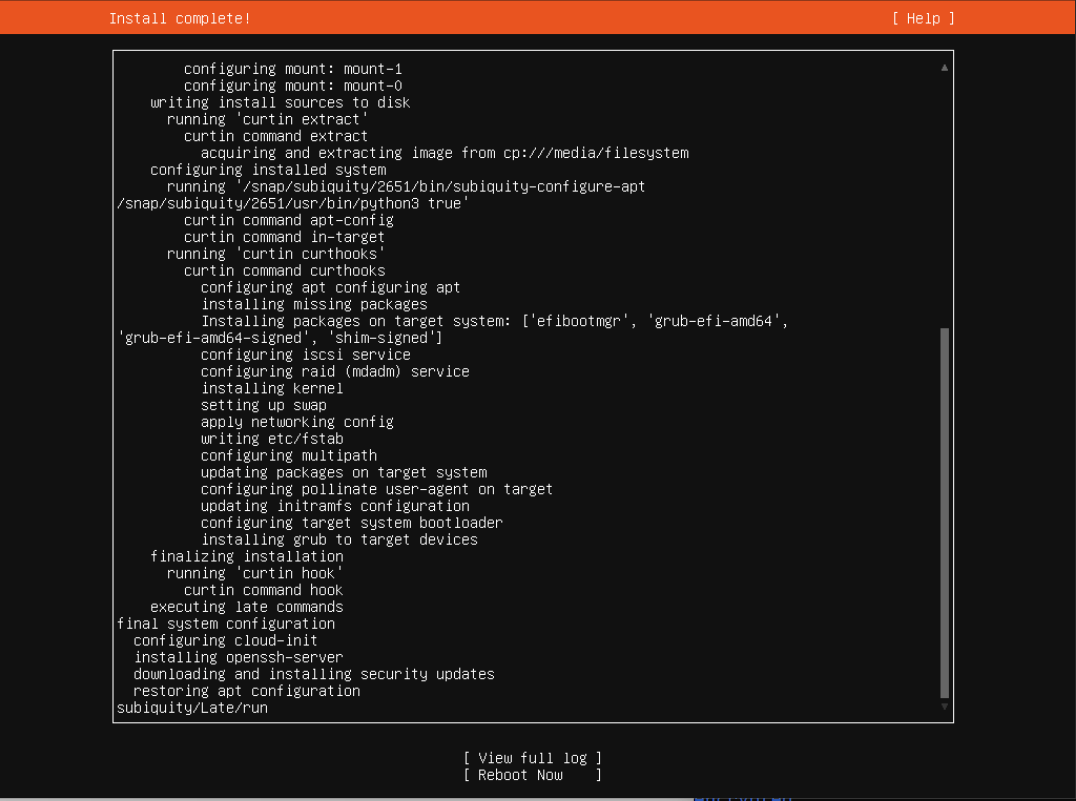1076x801 pixels.
Task: Open the Help menu
Action: point(923,19)
